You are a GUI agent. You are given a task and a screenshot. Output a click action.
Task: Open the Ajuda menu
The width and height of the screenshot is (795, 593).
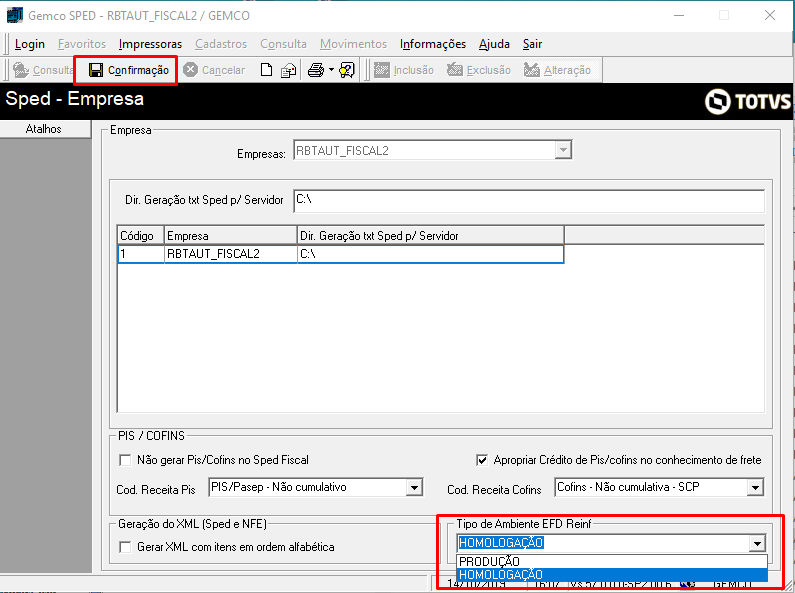point(494,44)
